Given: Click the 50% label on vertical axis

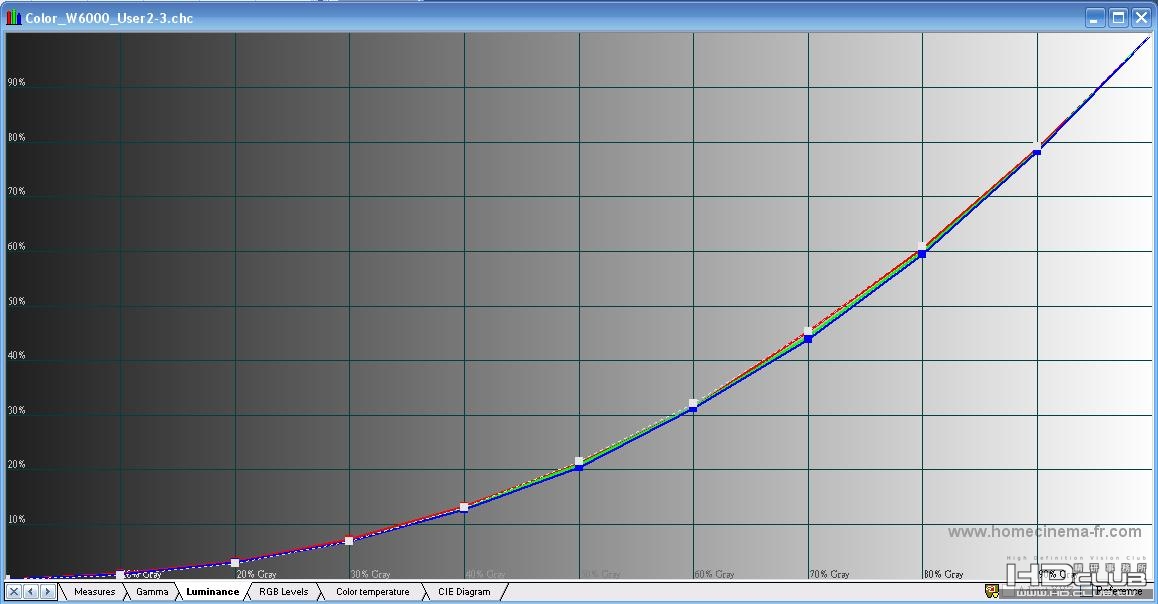Looking at the screenshot, I should coord(16,301).
